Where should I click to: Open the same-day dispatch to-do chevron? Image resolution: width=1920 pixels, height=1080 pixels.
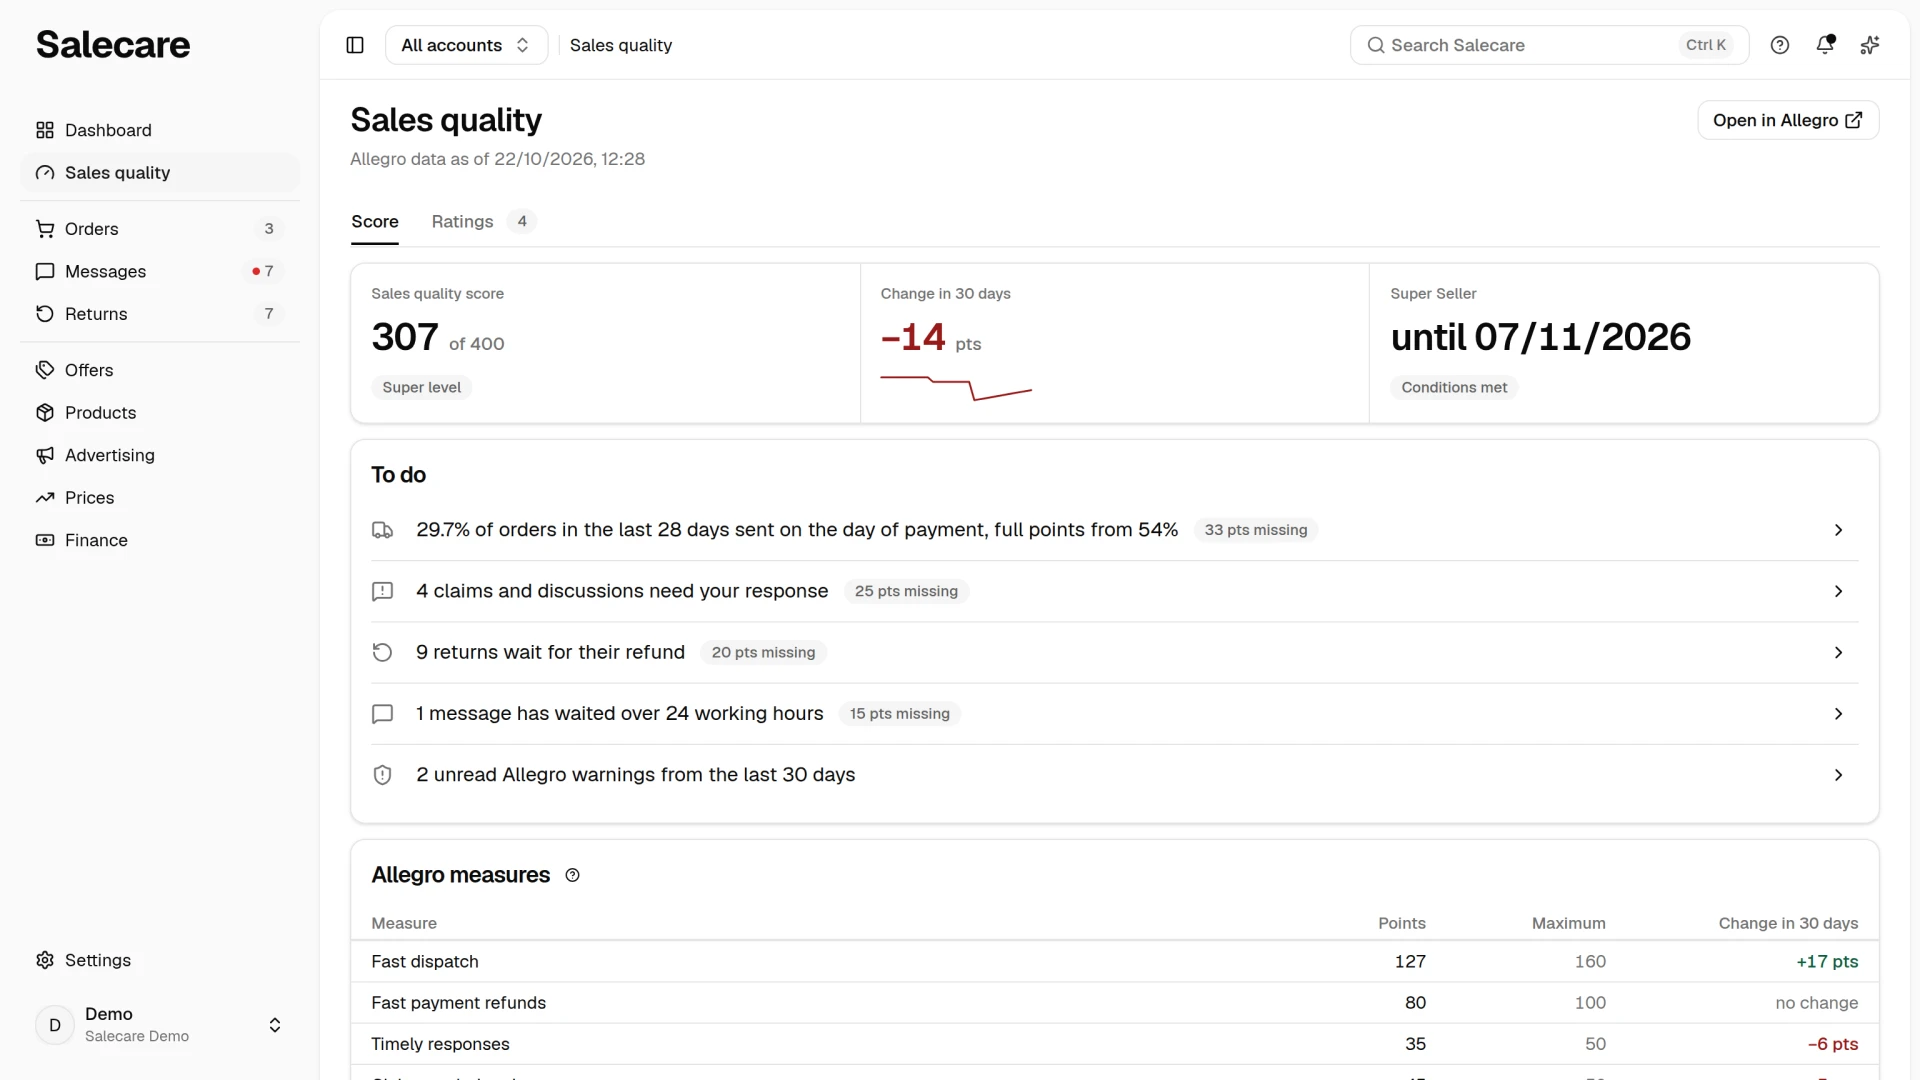pyautogui.click(x=1838, y=530)
